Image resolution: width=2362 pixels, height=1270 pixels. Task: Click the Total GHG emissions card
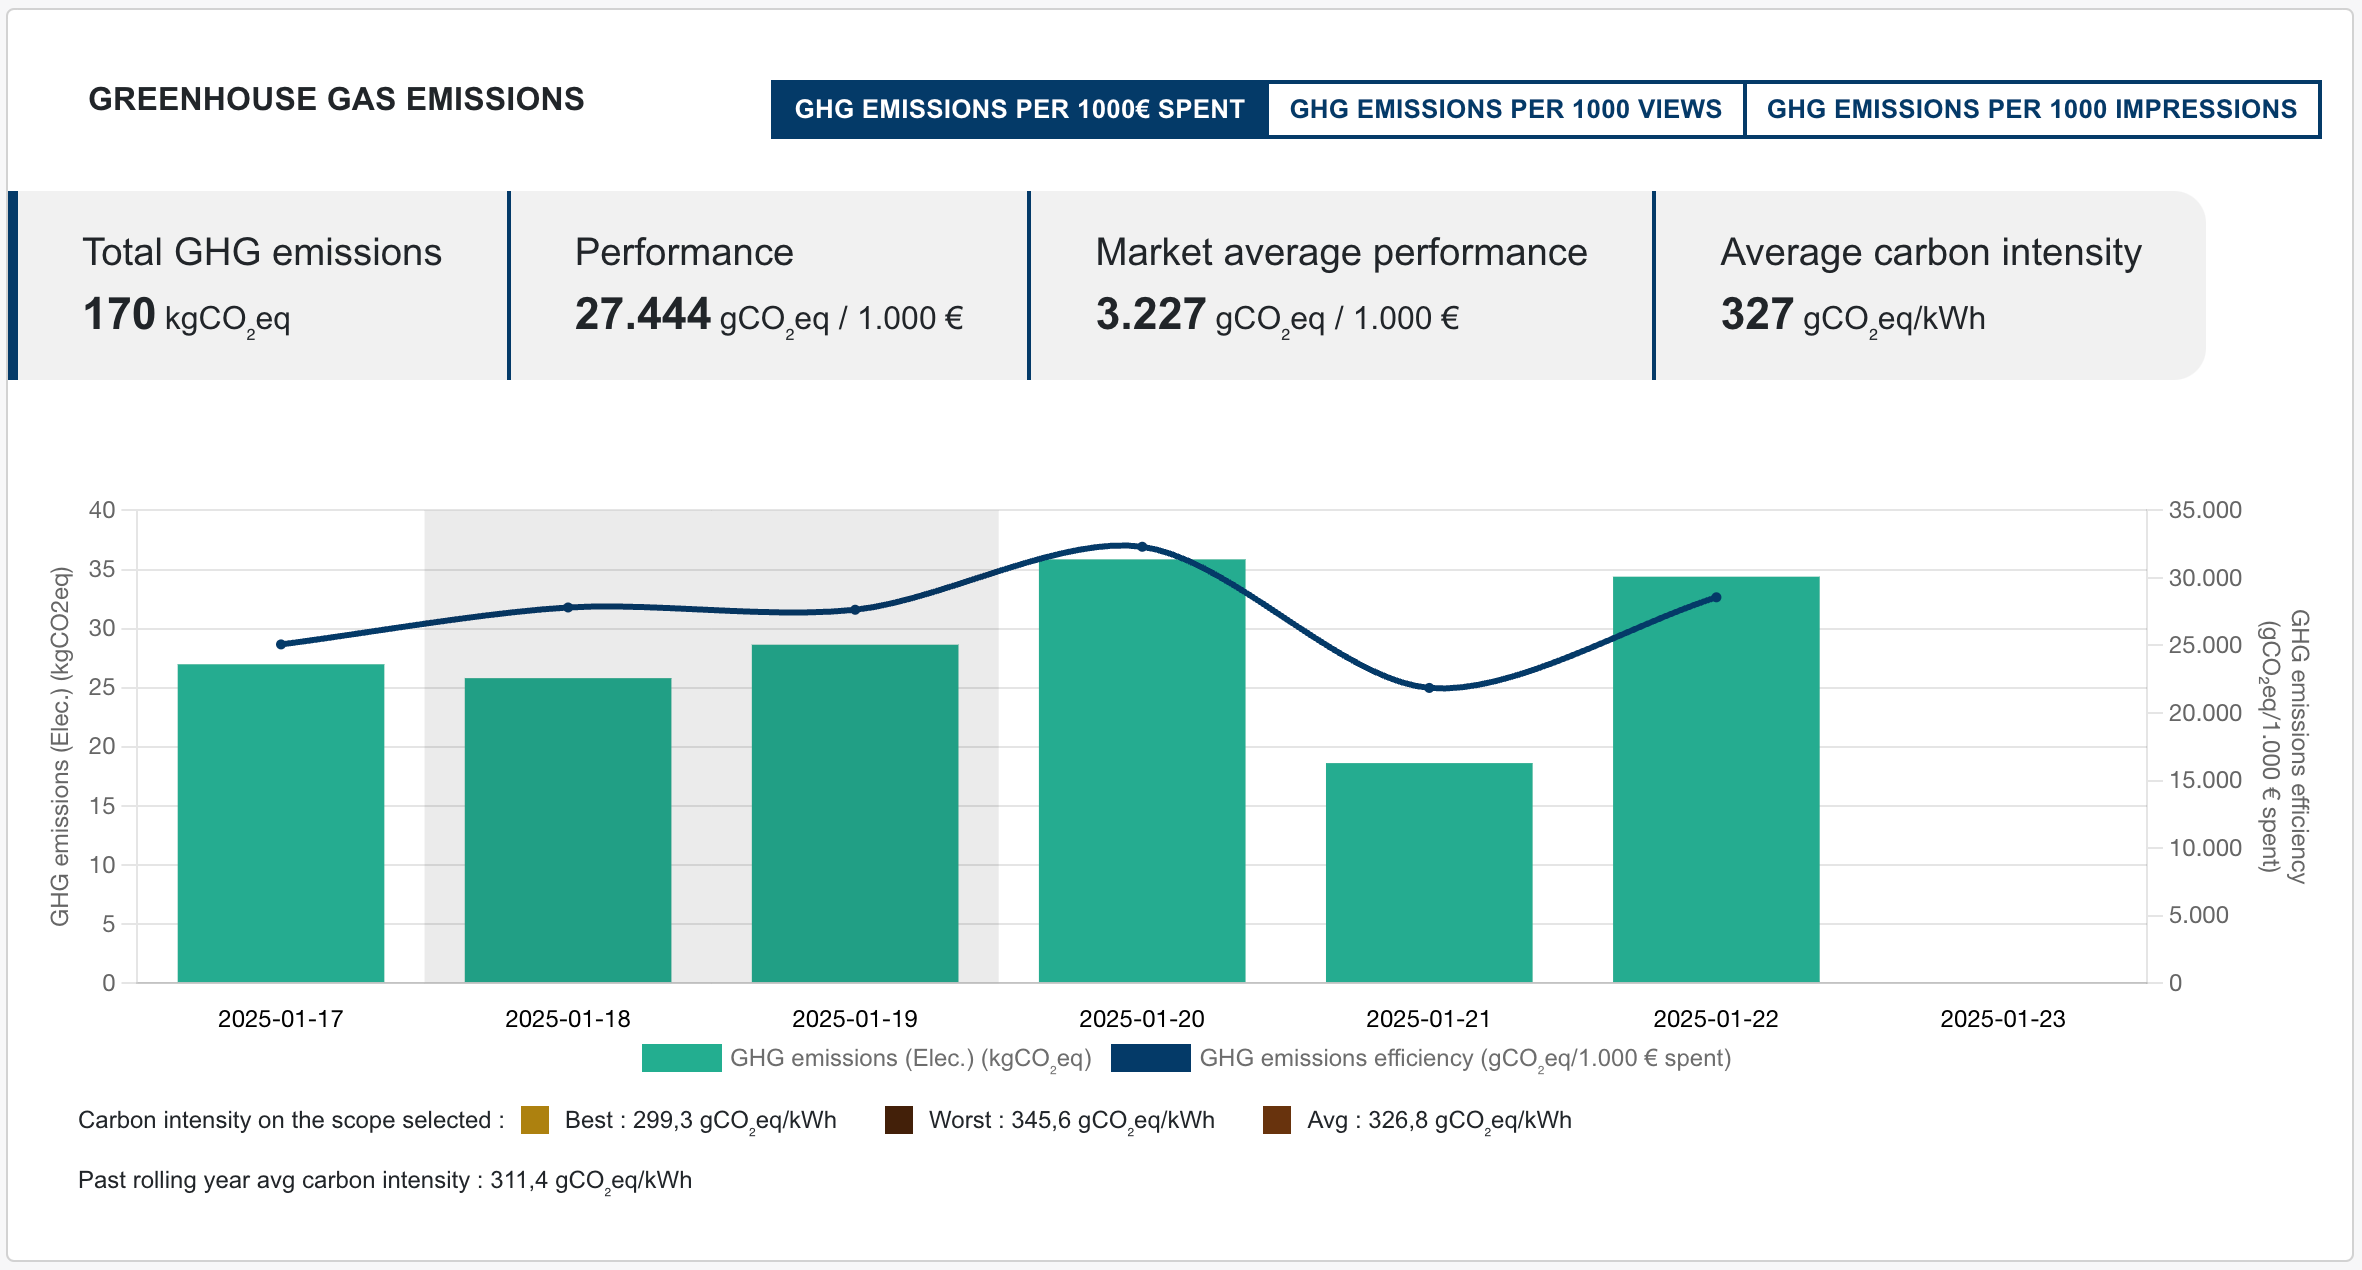[262, 285]
